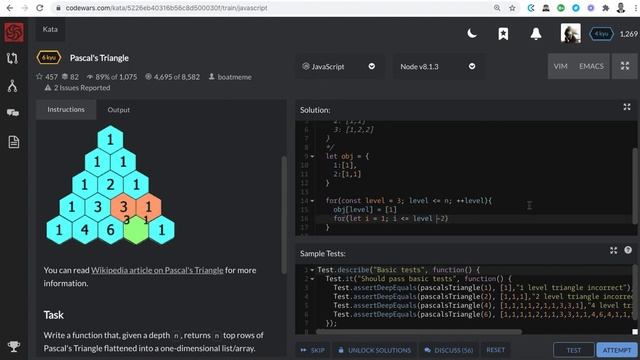Click the bookmark kata icon
Viewport: 640px width, 360px height.
[x=503, y=34]
